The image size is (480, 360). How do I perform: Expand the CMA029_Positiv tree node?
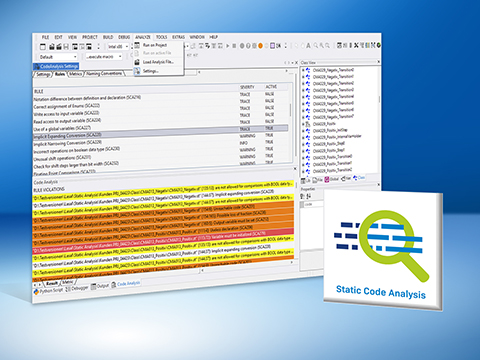tap(303, 124)
